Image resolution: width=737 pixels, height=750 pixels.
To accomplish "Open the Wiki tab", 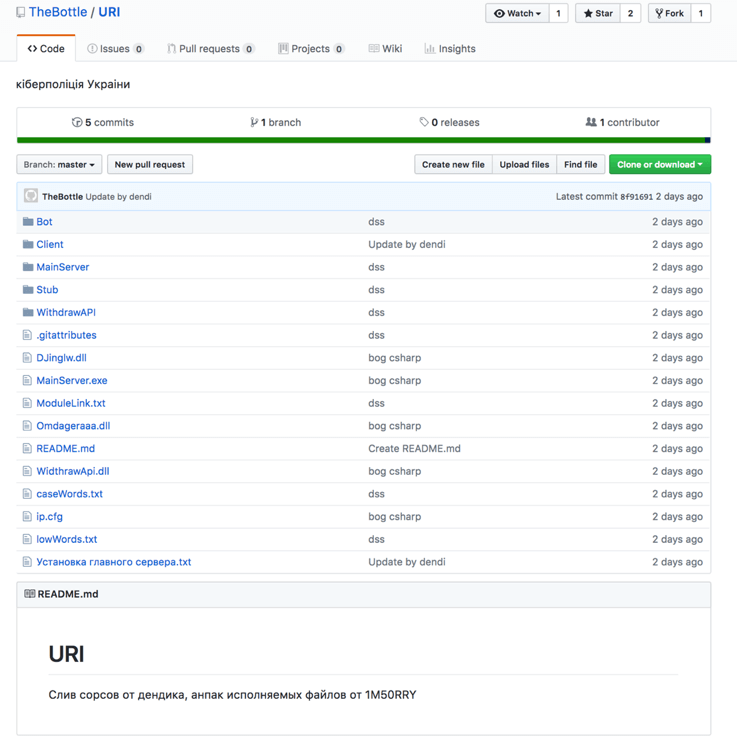I will pos(385,49).
